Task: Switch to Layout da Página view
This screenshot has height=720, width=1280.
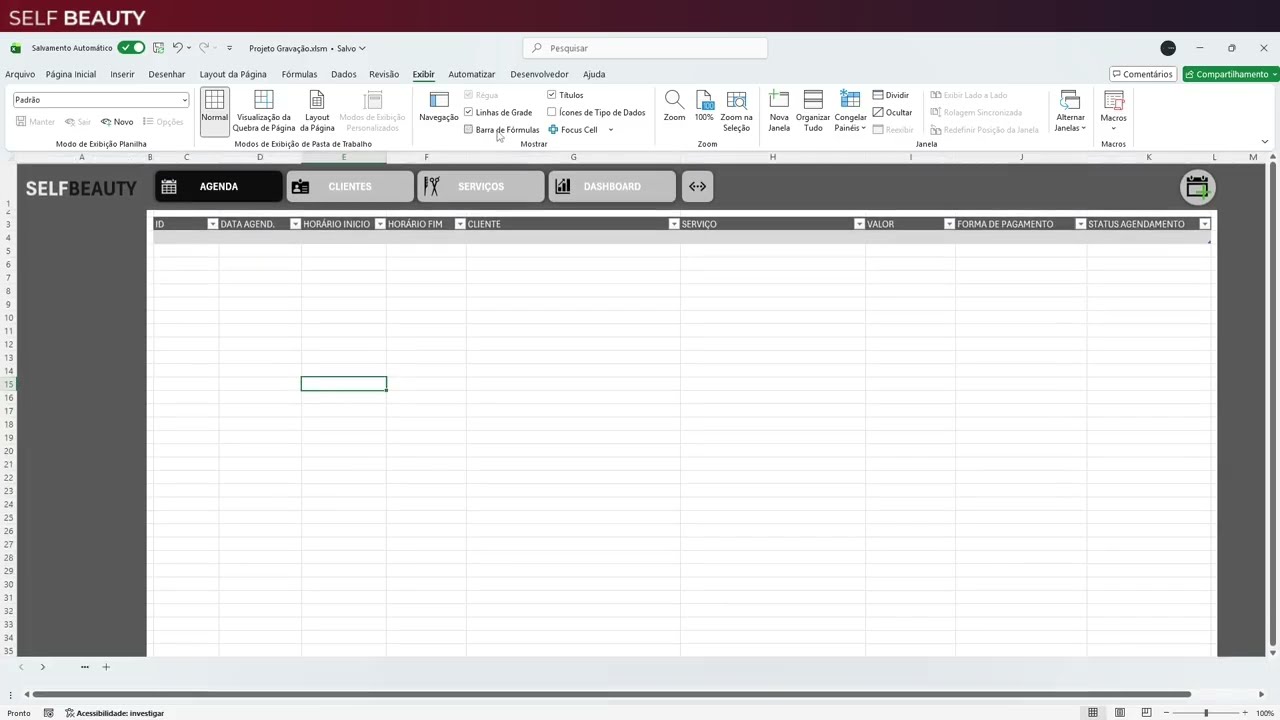Action: pos(317,111)
